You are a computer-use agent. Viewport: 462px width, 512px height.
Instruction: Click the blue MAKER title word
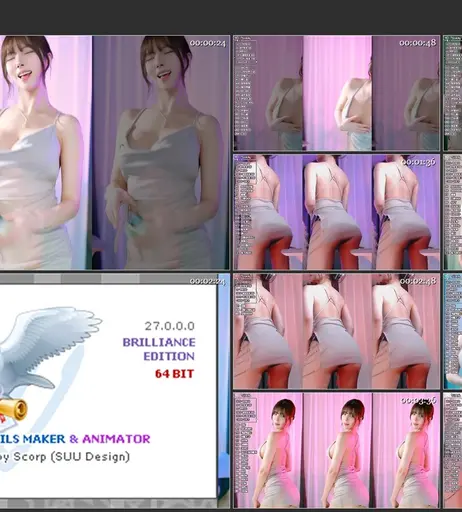[x=44, y=439]
